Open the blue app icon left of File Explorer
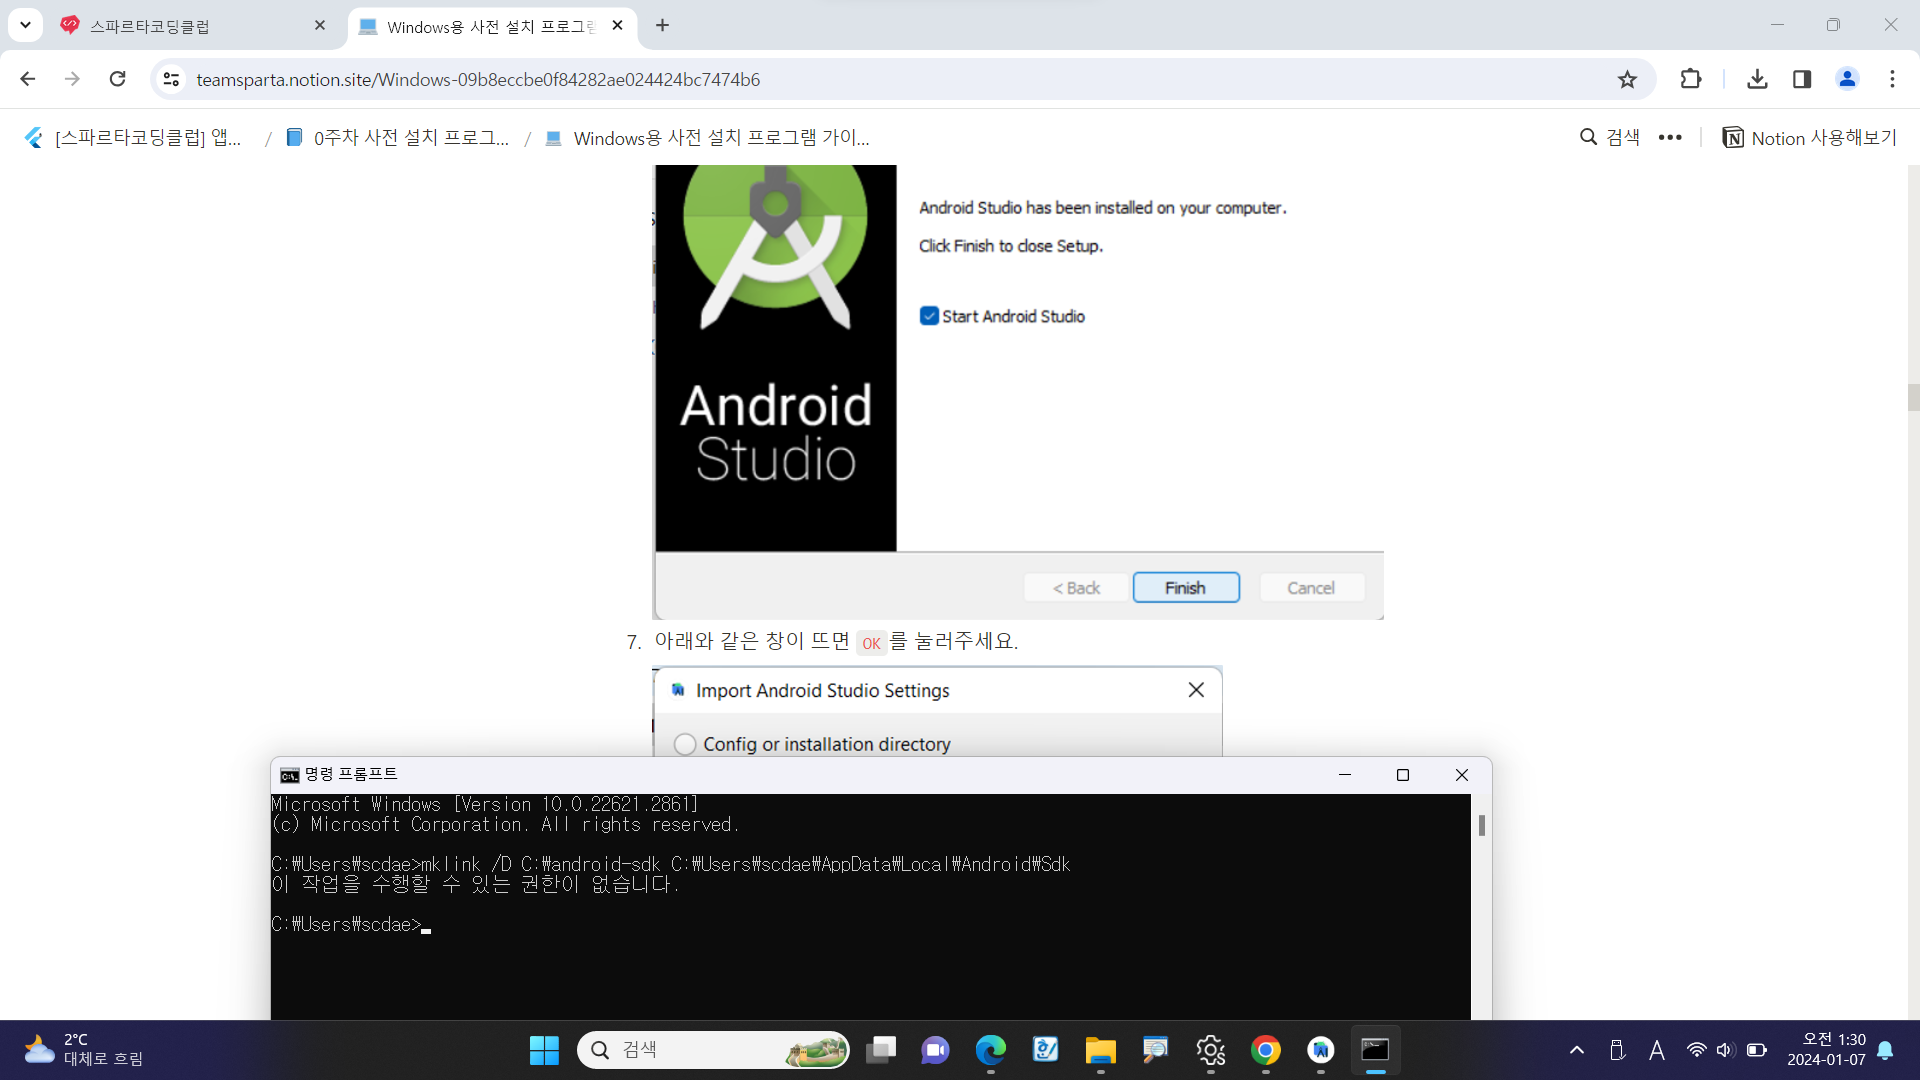The image size is (1920, 1080). tap(1045, 1050)
